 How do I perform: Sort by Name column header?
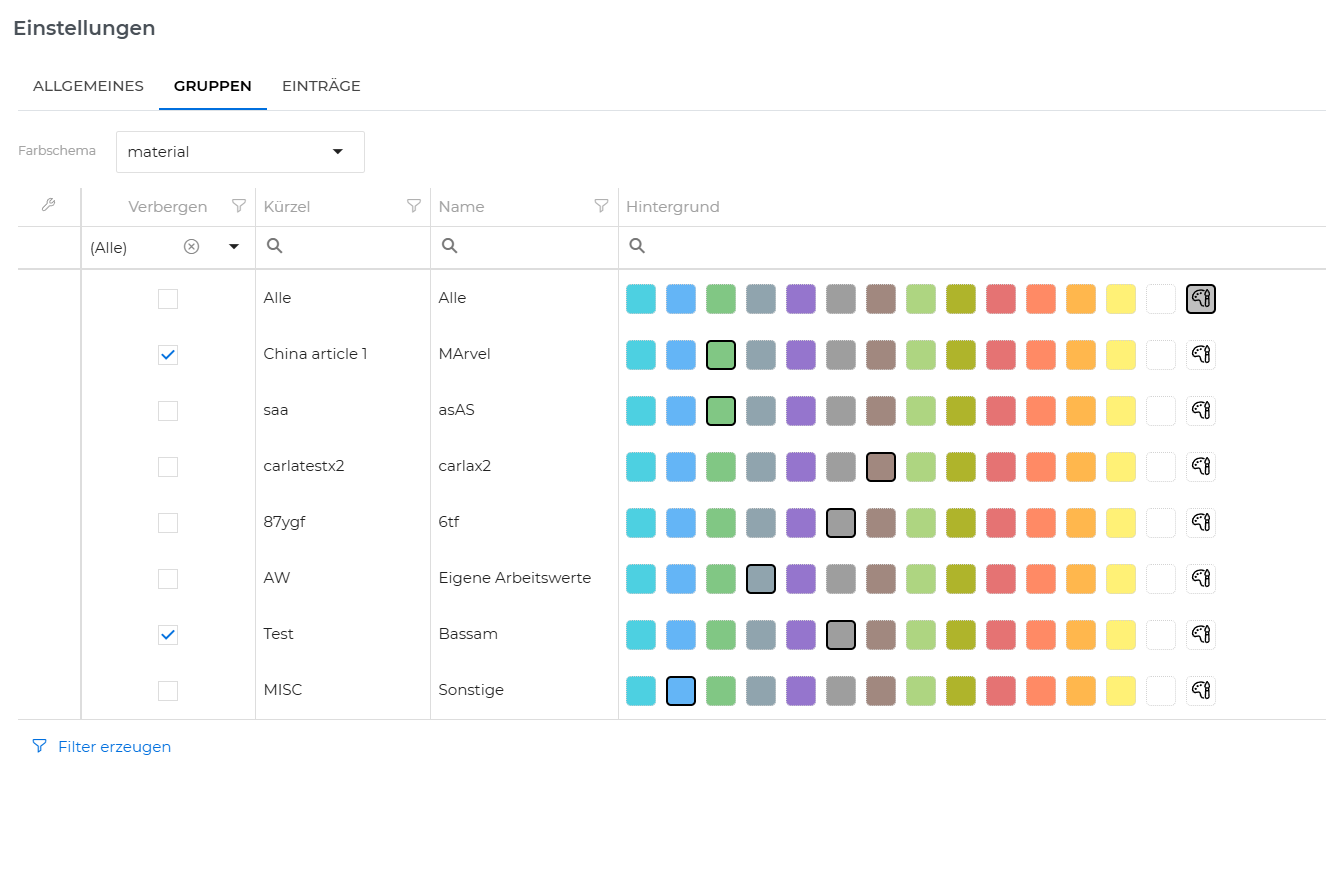[x=461, y=207]
